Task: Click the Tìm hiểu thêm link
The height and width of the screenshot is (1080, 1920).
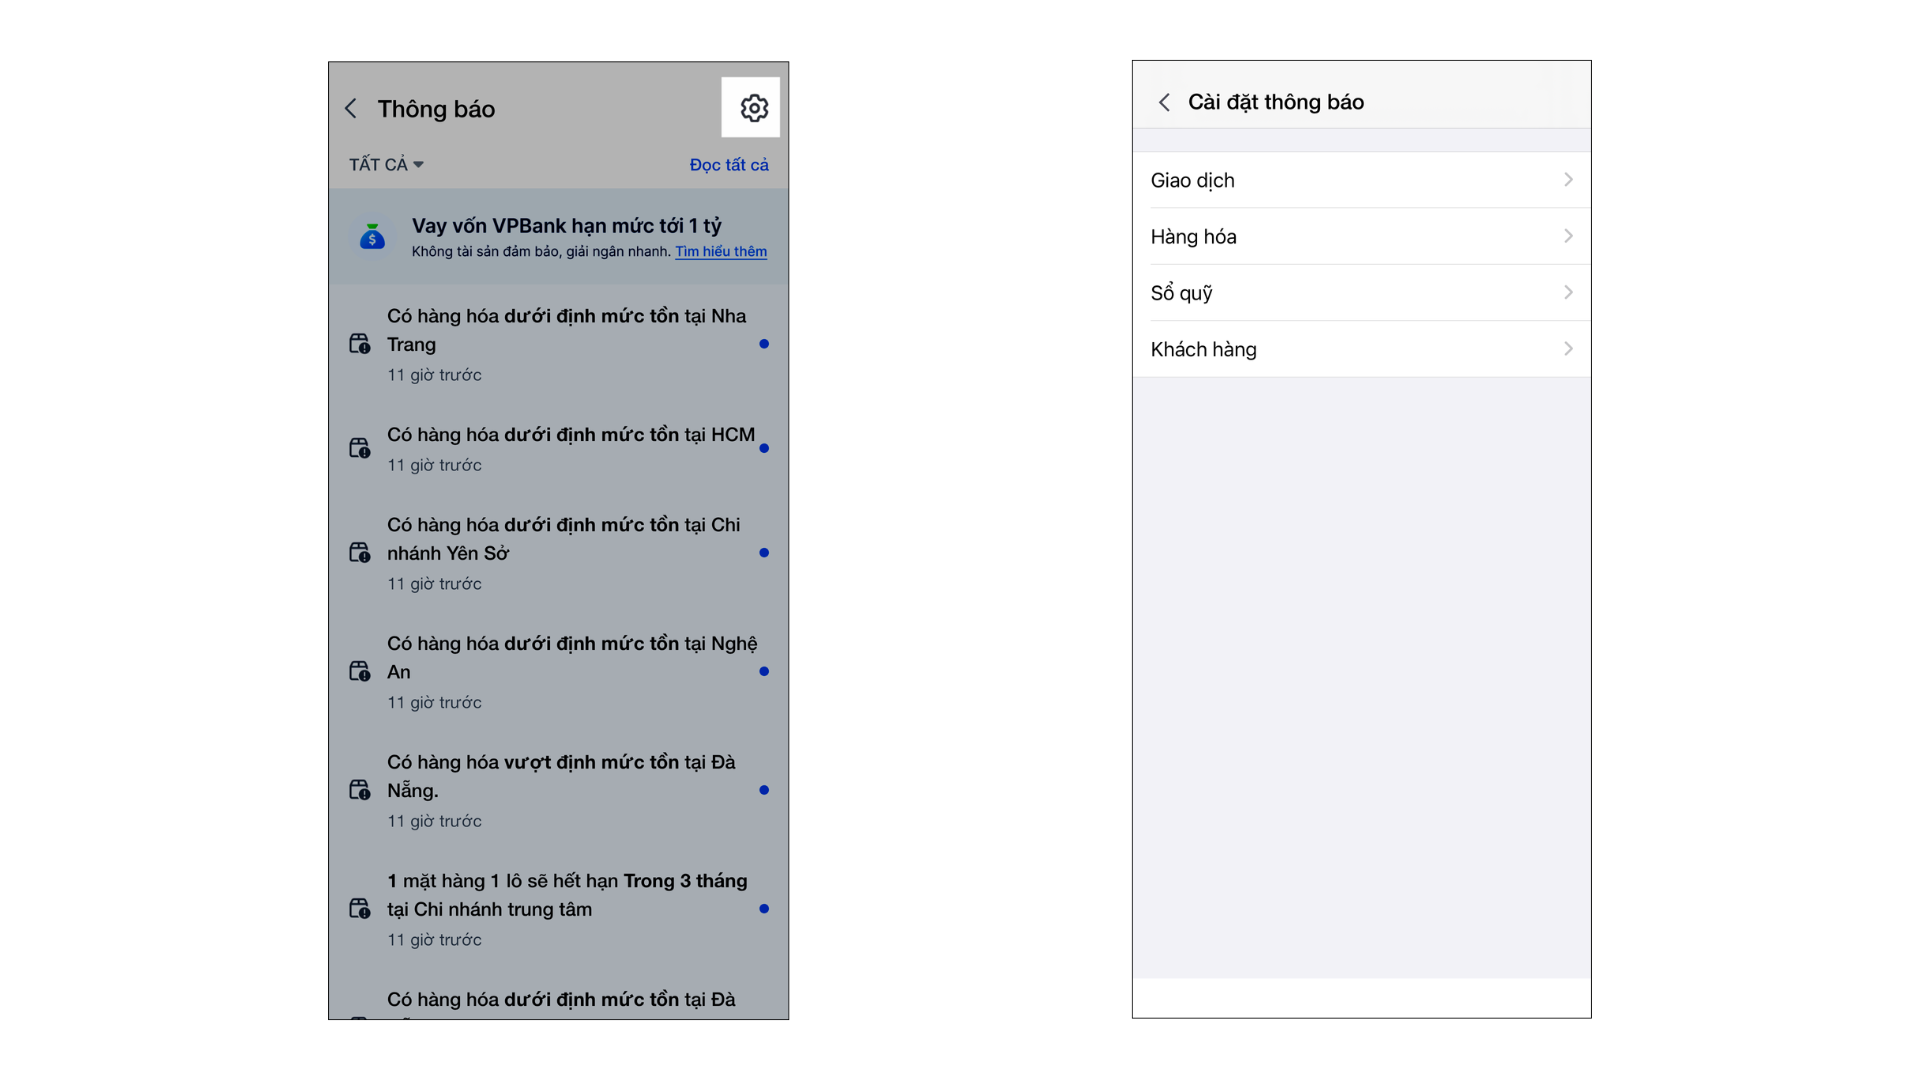Action: click(x=720, y=252)
